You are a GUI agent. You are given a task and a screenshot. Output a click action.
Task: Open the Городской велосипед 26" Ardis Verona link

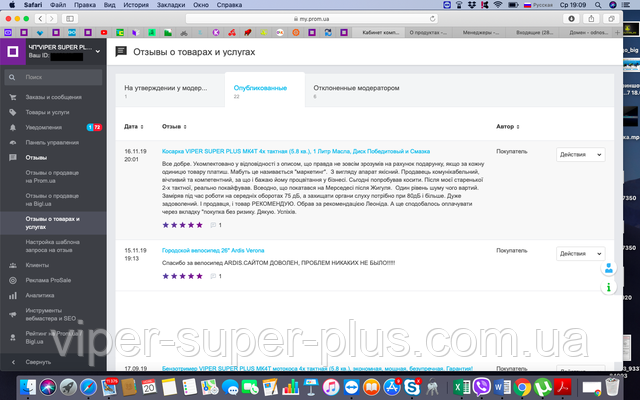click(213, 251)
